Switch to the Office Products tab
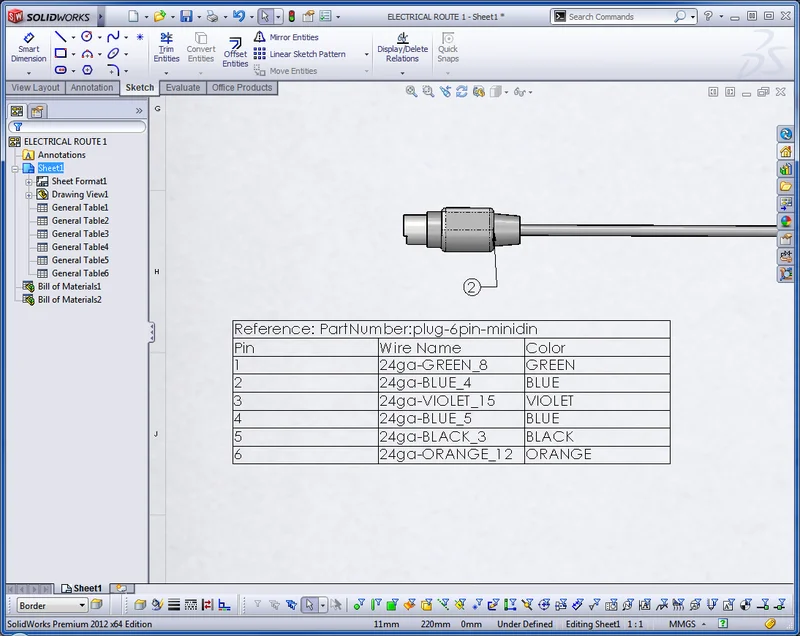Screen dimensions: 800x636 (x=242, y=88)
